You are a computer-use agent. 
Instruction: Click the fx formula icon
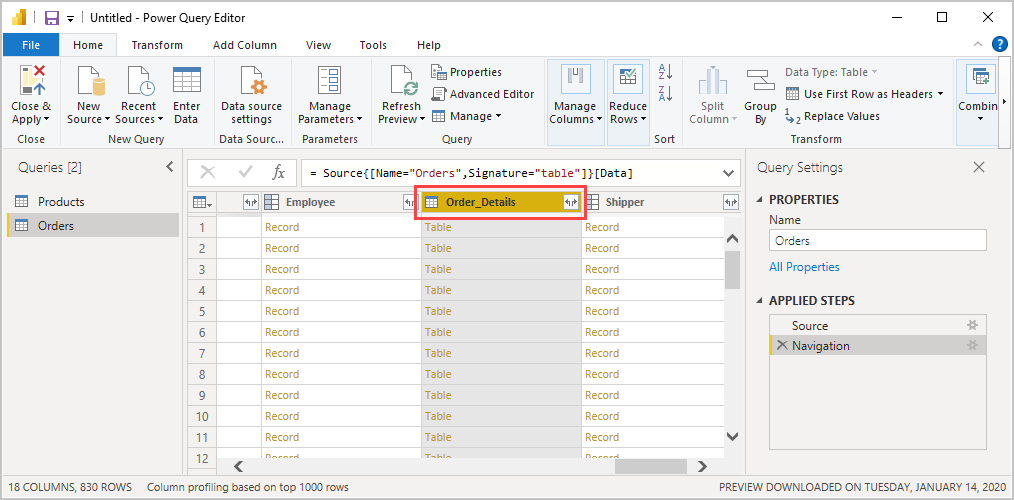(x=278, y=172)
